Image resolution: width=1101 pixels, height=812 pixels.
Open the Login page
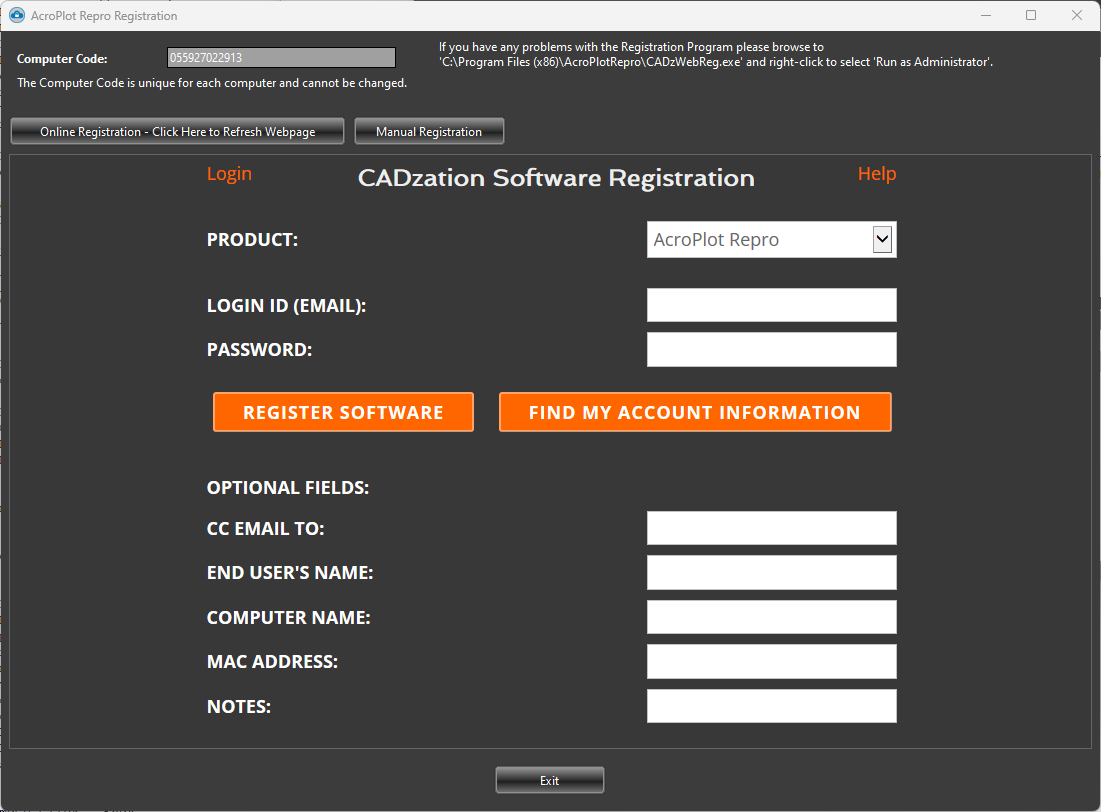[x=229, y=173]
